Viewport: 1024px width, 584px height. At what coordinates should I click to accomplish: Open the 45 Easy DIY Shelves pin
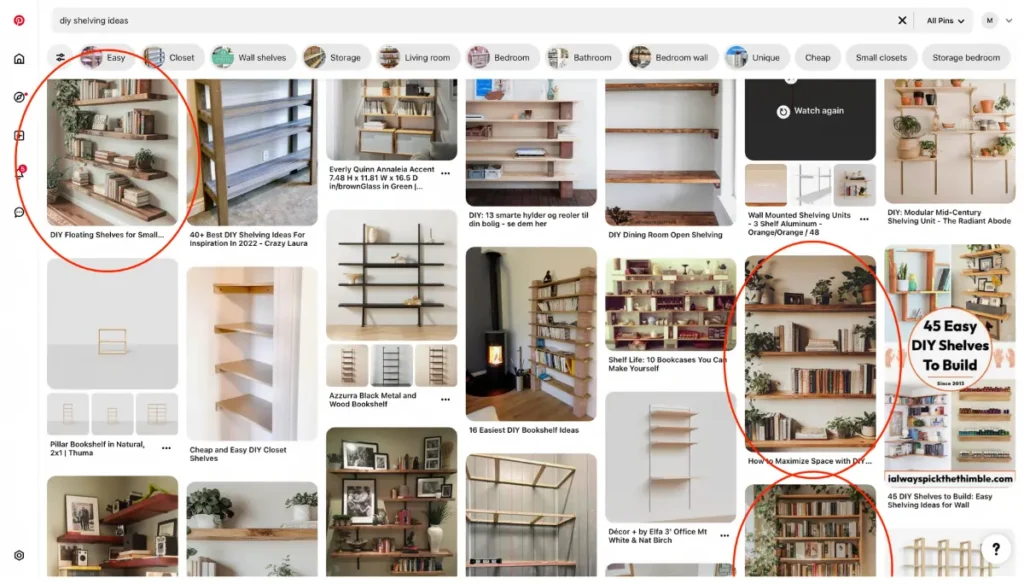pyautogui.click(x=950, y=366)
